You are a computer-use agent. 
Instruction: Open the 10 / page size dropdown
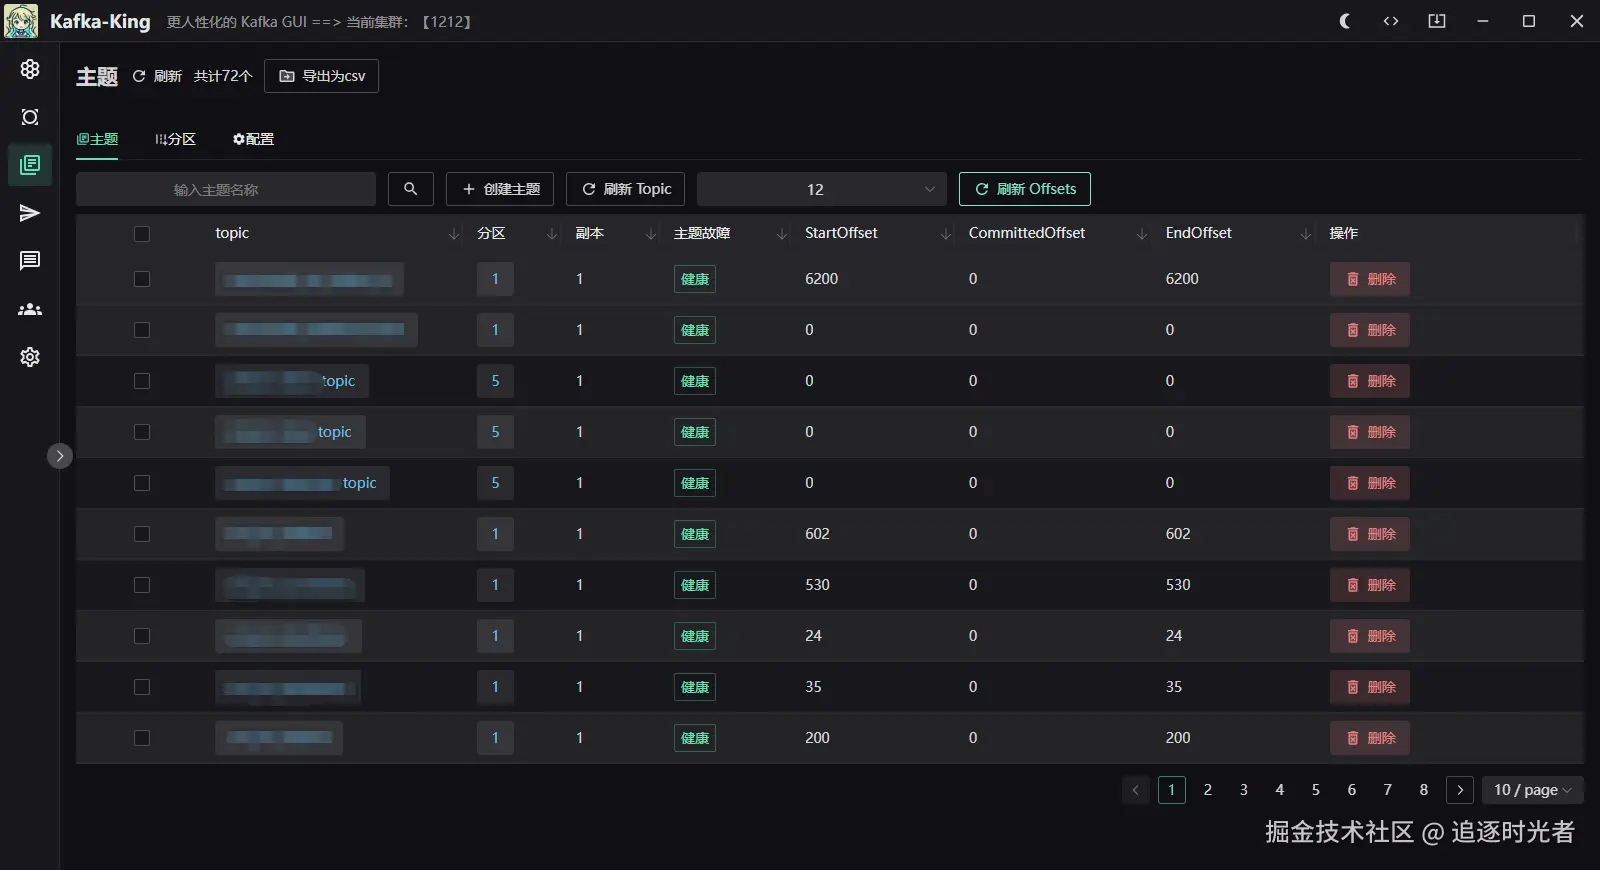1533,790
